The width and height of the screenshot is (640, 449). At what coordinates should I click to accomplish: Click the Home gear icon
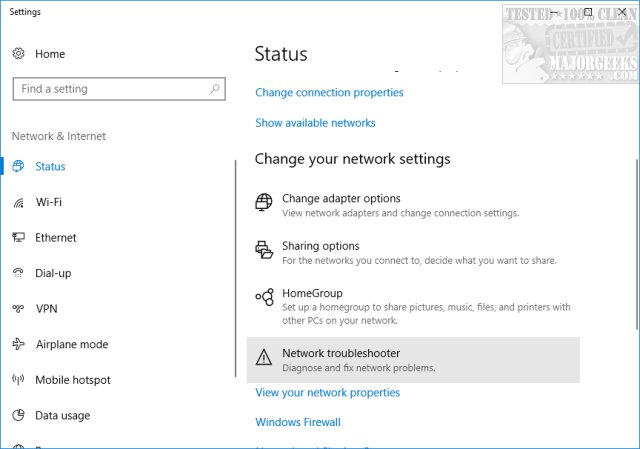tap(19, 53)
